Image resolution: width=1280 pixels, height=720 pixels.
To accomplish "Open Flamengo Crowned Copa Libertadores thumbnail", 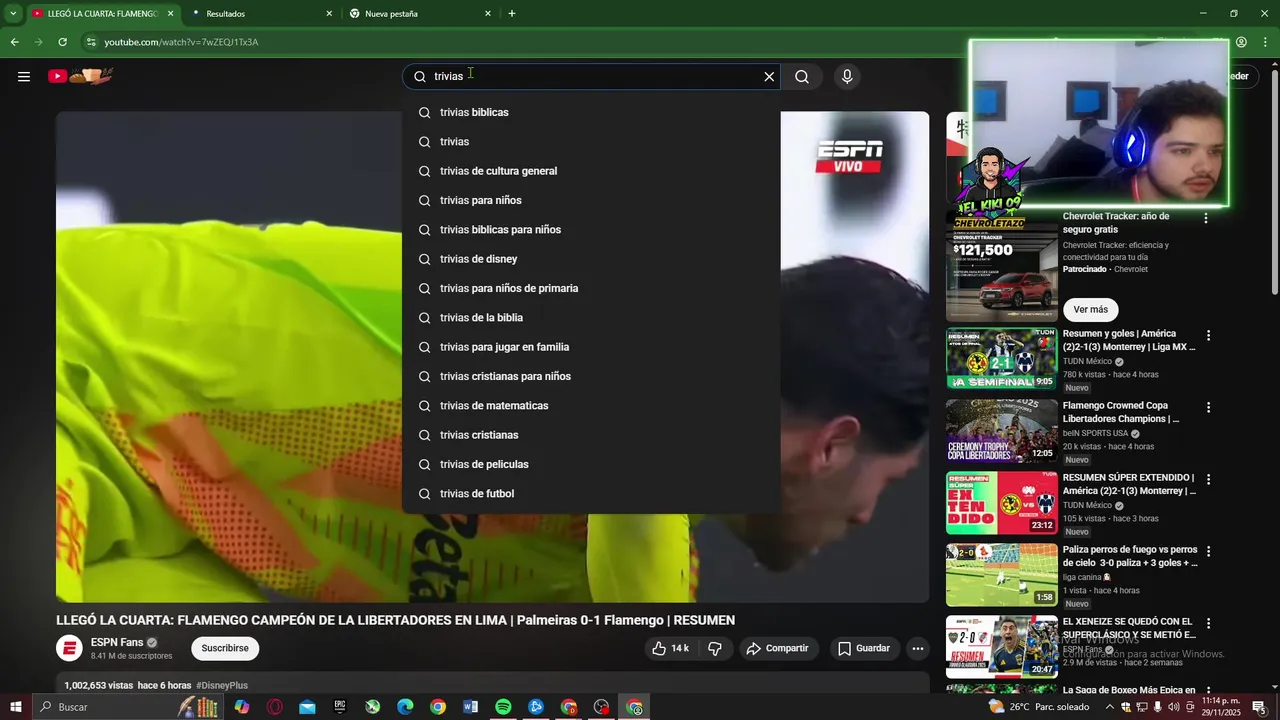I will [x=1001, y=431].
